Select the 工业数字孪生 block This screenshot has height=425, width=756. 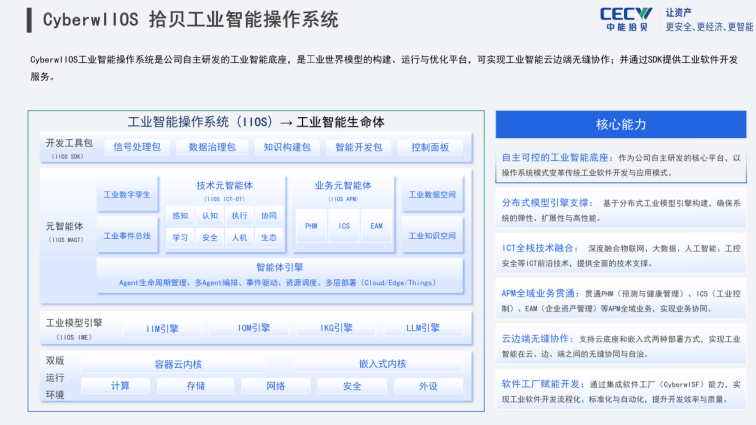[x=127, y=194]
